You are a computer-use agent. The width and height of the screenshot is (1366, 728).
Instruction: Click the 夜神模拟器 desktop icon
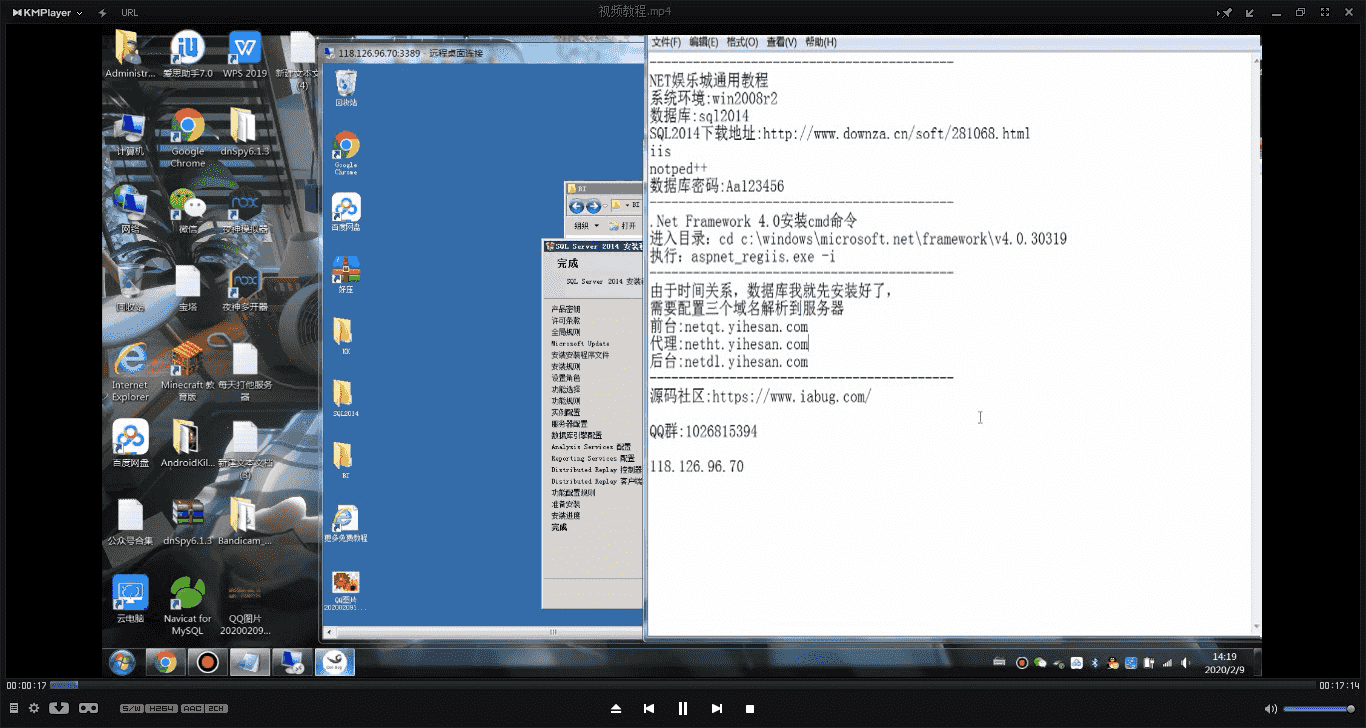click(x=244, y=210)
